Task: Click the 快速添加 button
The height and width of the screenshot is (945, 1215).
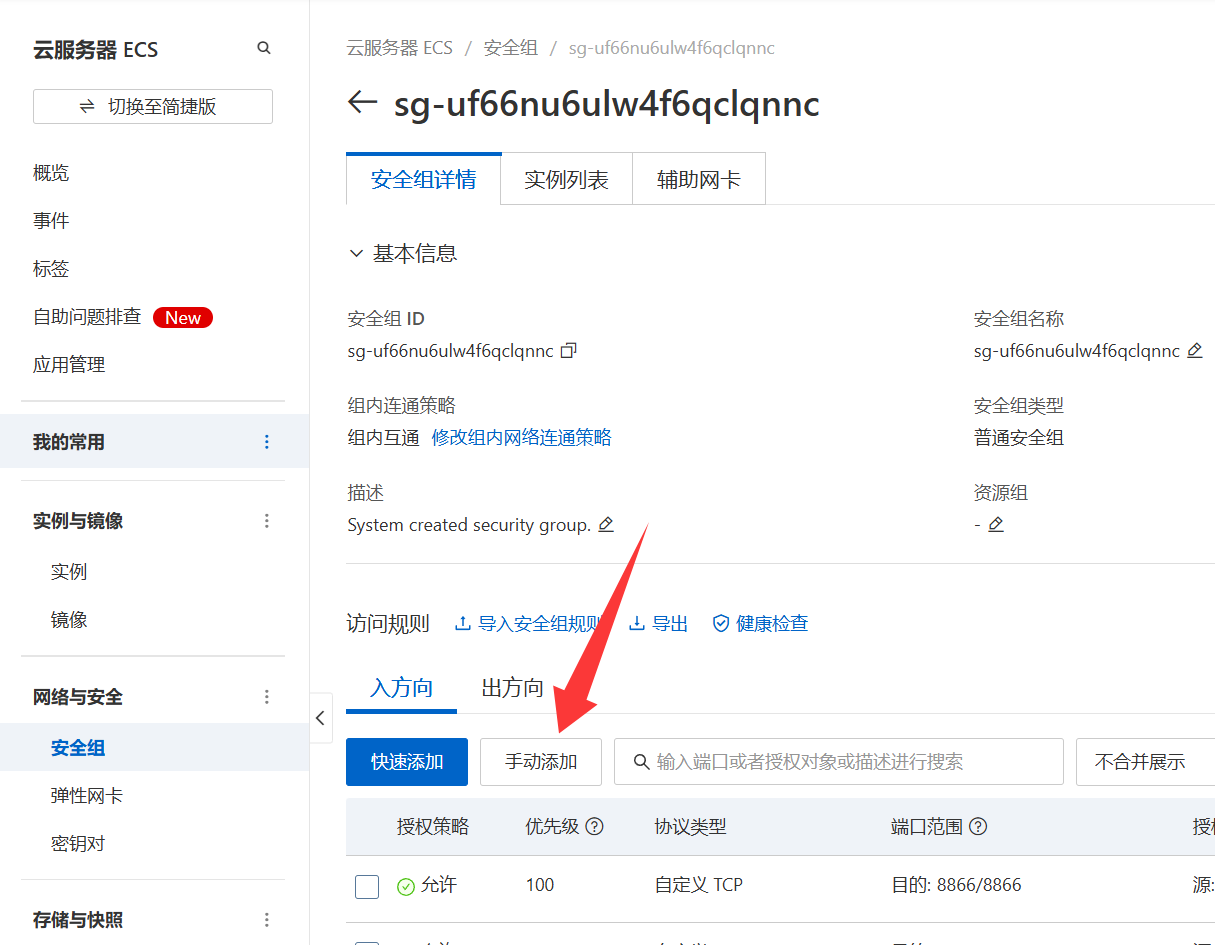Action: pyautogui.click(x=407, y=762)
